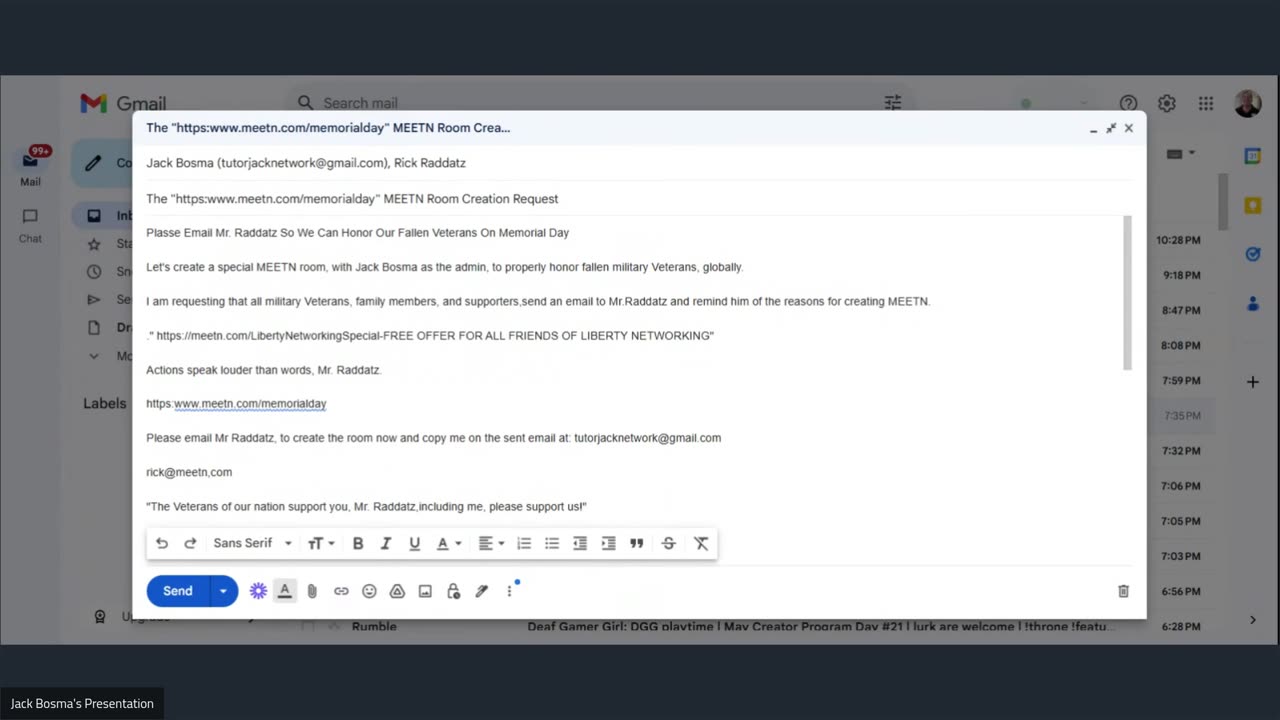Viewport: 1280px width, 720px height.
Task: Toggle the formatting options bar
Action: 285,591
